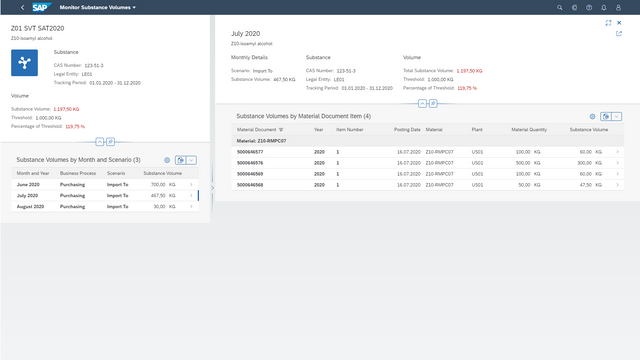Navigate with chevron on row 5000646569

(618, 174)
